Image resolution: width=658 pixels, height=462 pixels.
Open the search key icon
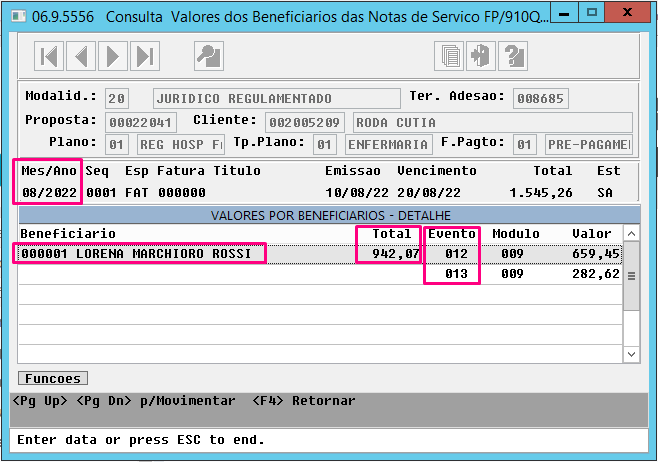click(x=209, y=56)
